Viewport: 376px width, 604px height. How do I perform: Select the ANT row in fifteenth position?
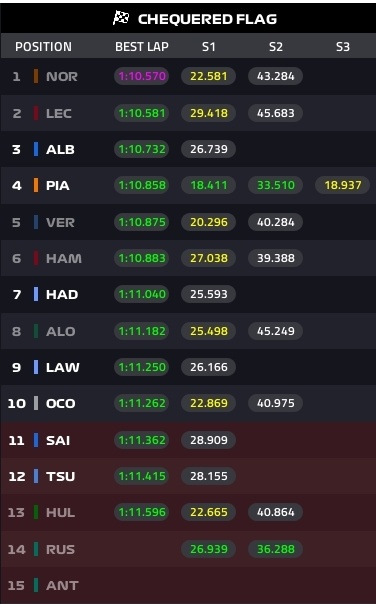pyautogui.click(x=188, y=586)
